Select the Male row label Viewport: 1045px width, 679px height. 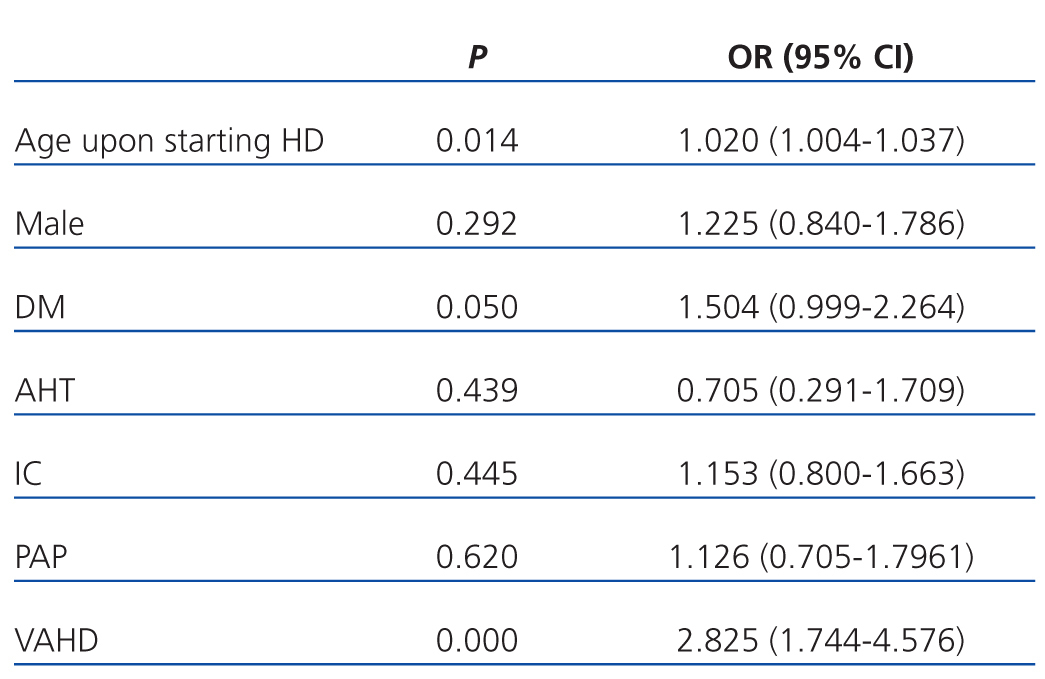50,224
